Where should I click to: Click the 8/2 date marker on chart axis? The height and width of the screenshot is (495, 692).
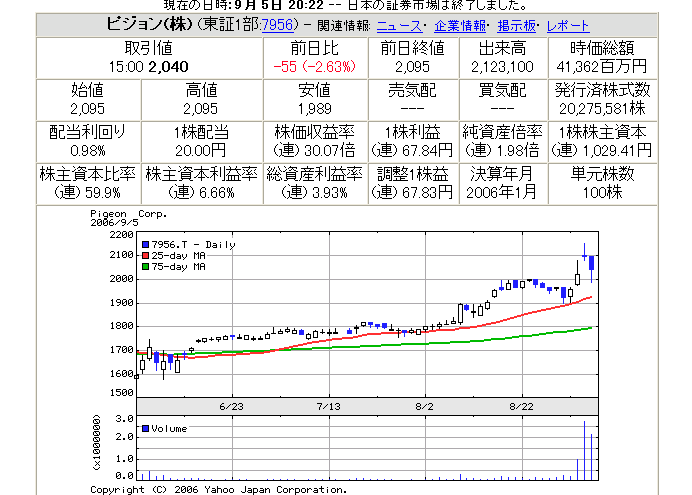click(x=425, y=406)
